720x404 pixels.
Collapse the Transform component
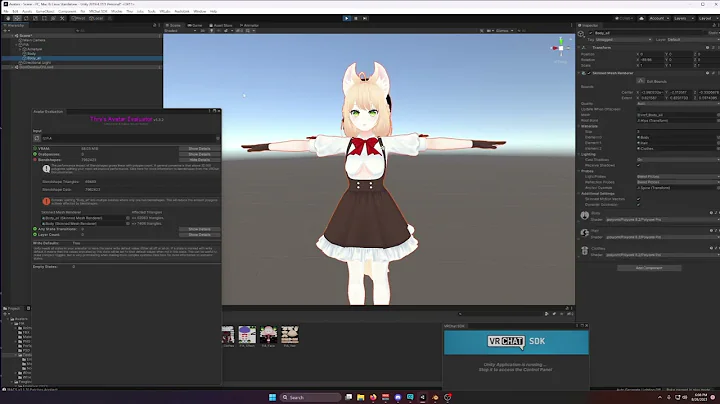tap(579, 48)
